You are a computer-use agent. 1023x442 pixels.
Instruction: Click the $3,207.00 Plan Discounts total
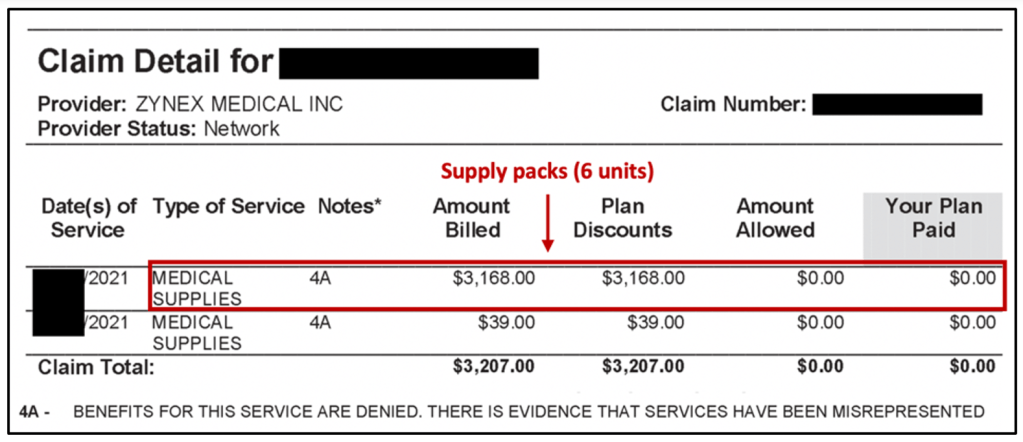pos(643,368)
